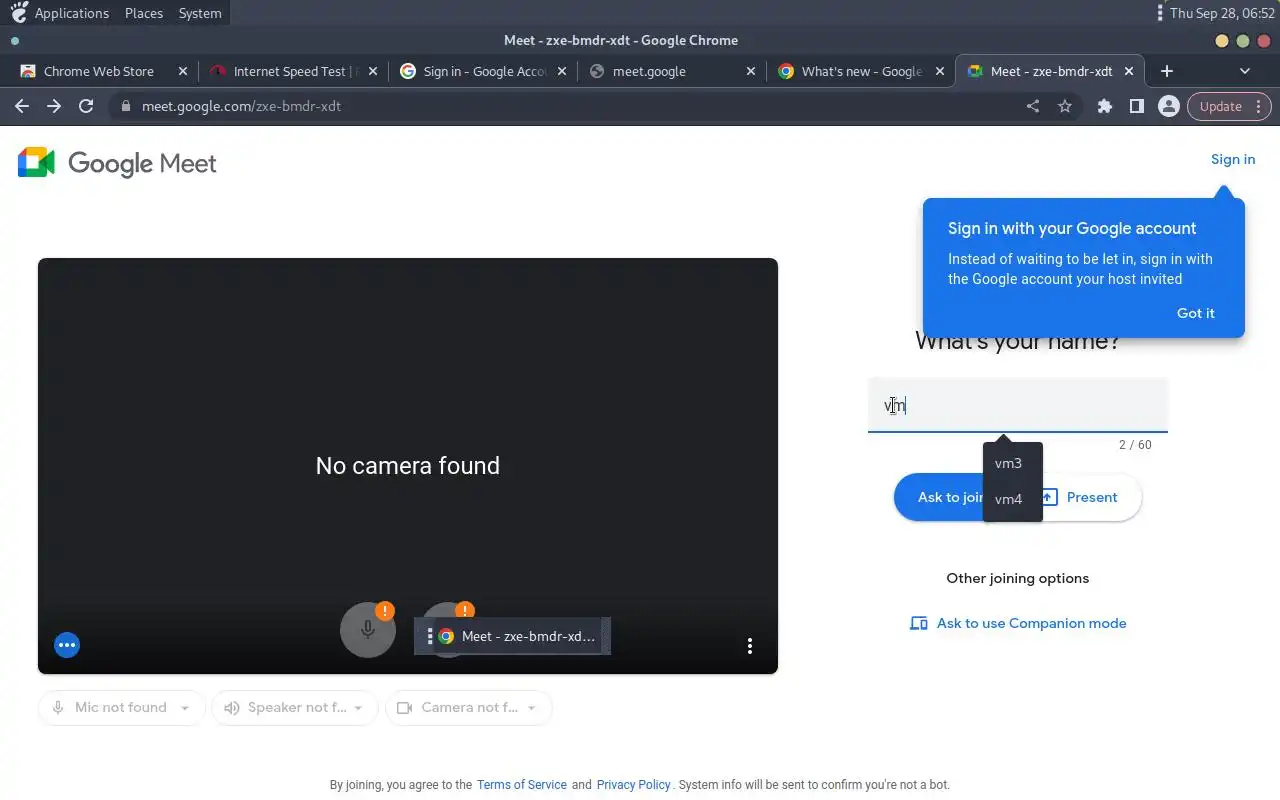Go back in browser history
The image size is (1280, 800).
[x=22, y=106]
